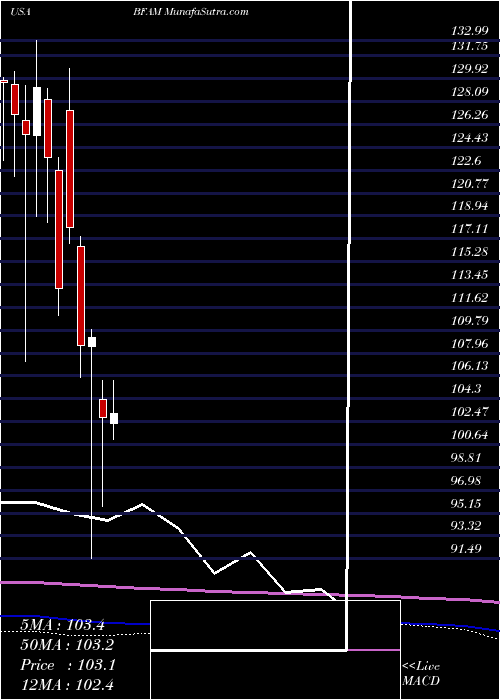Click the 5MA : 103.4 indicator text
Image resolution: width=500 pixels, height=700 pixels.
pos(62,625)
